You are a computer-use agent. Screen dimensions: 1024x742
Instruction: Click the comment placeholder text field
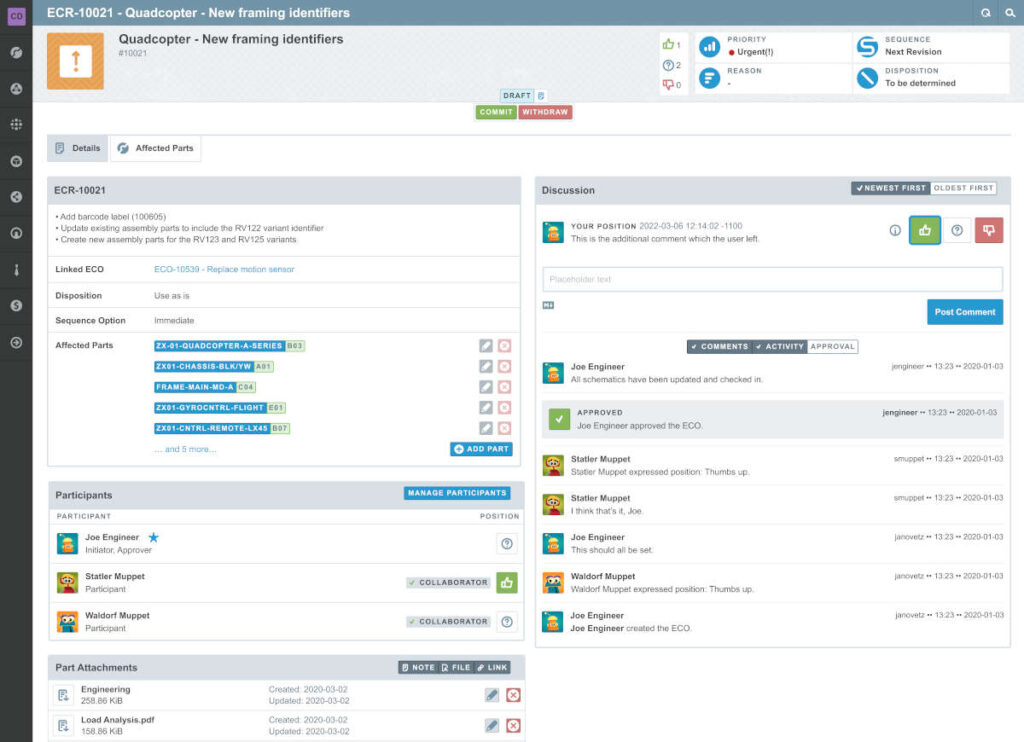[x=773, y=279]
